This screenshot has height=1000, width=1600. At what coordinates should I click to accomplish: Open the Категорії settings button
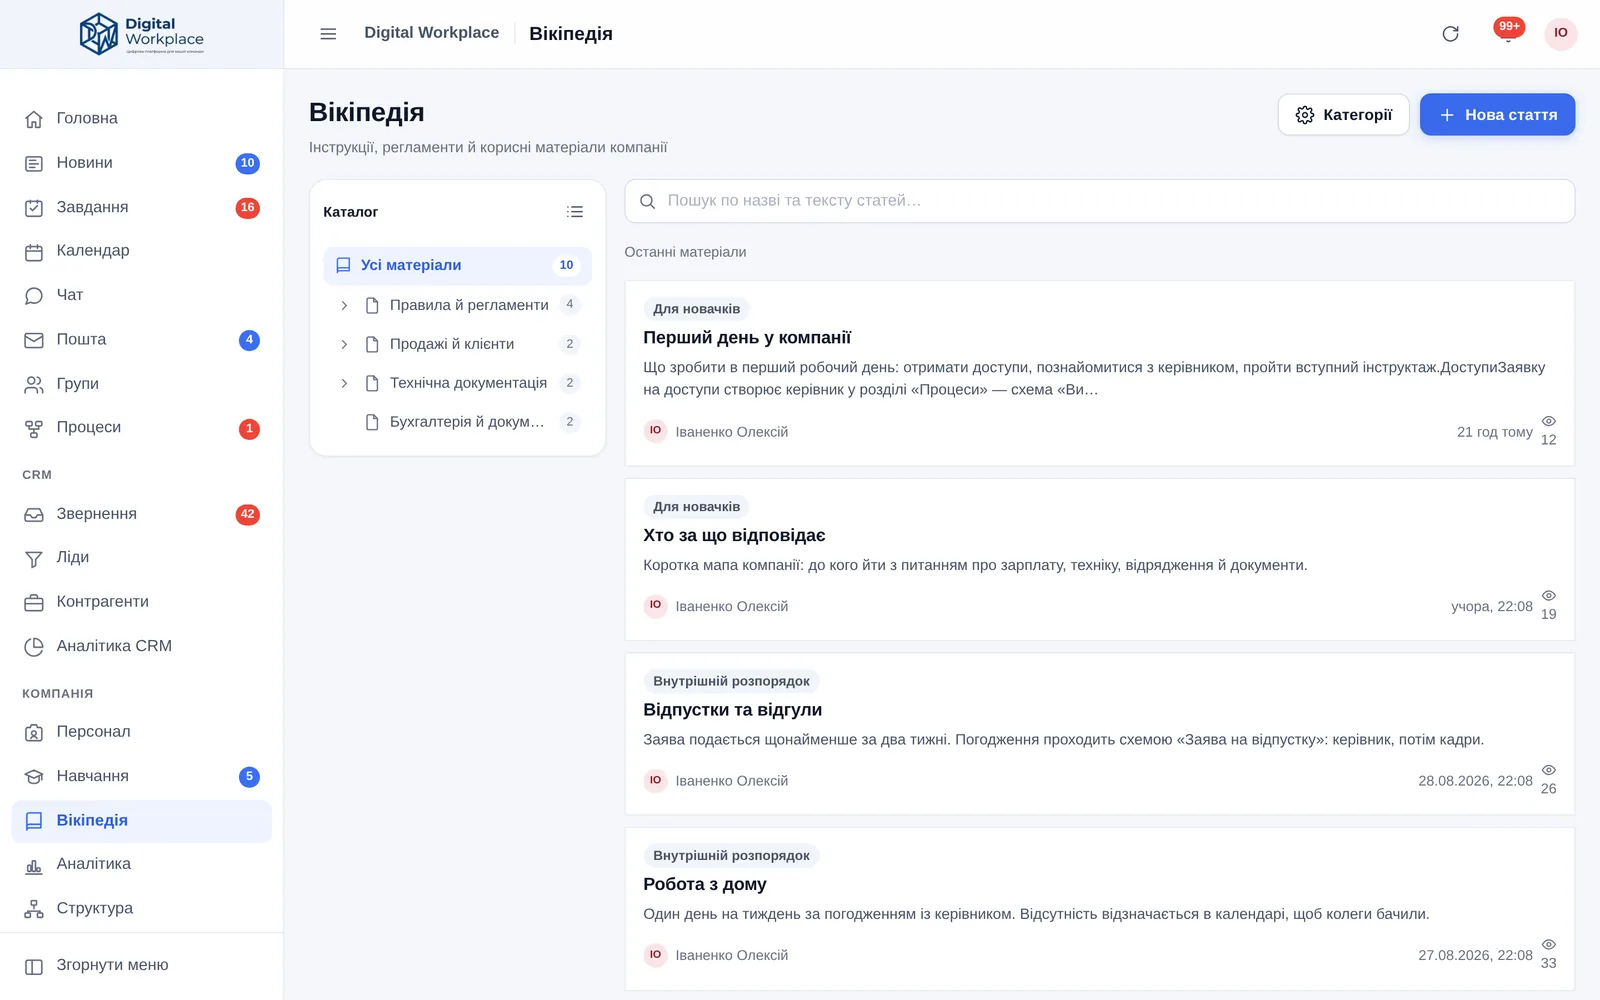point(1343,115)
